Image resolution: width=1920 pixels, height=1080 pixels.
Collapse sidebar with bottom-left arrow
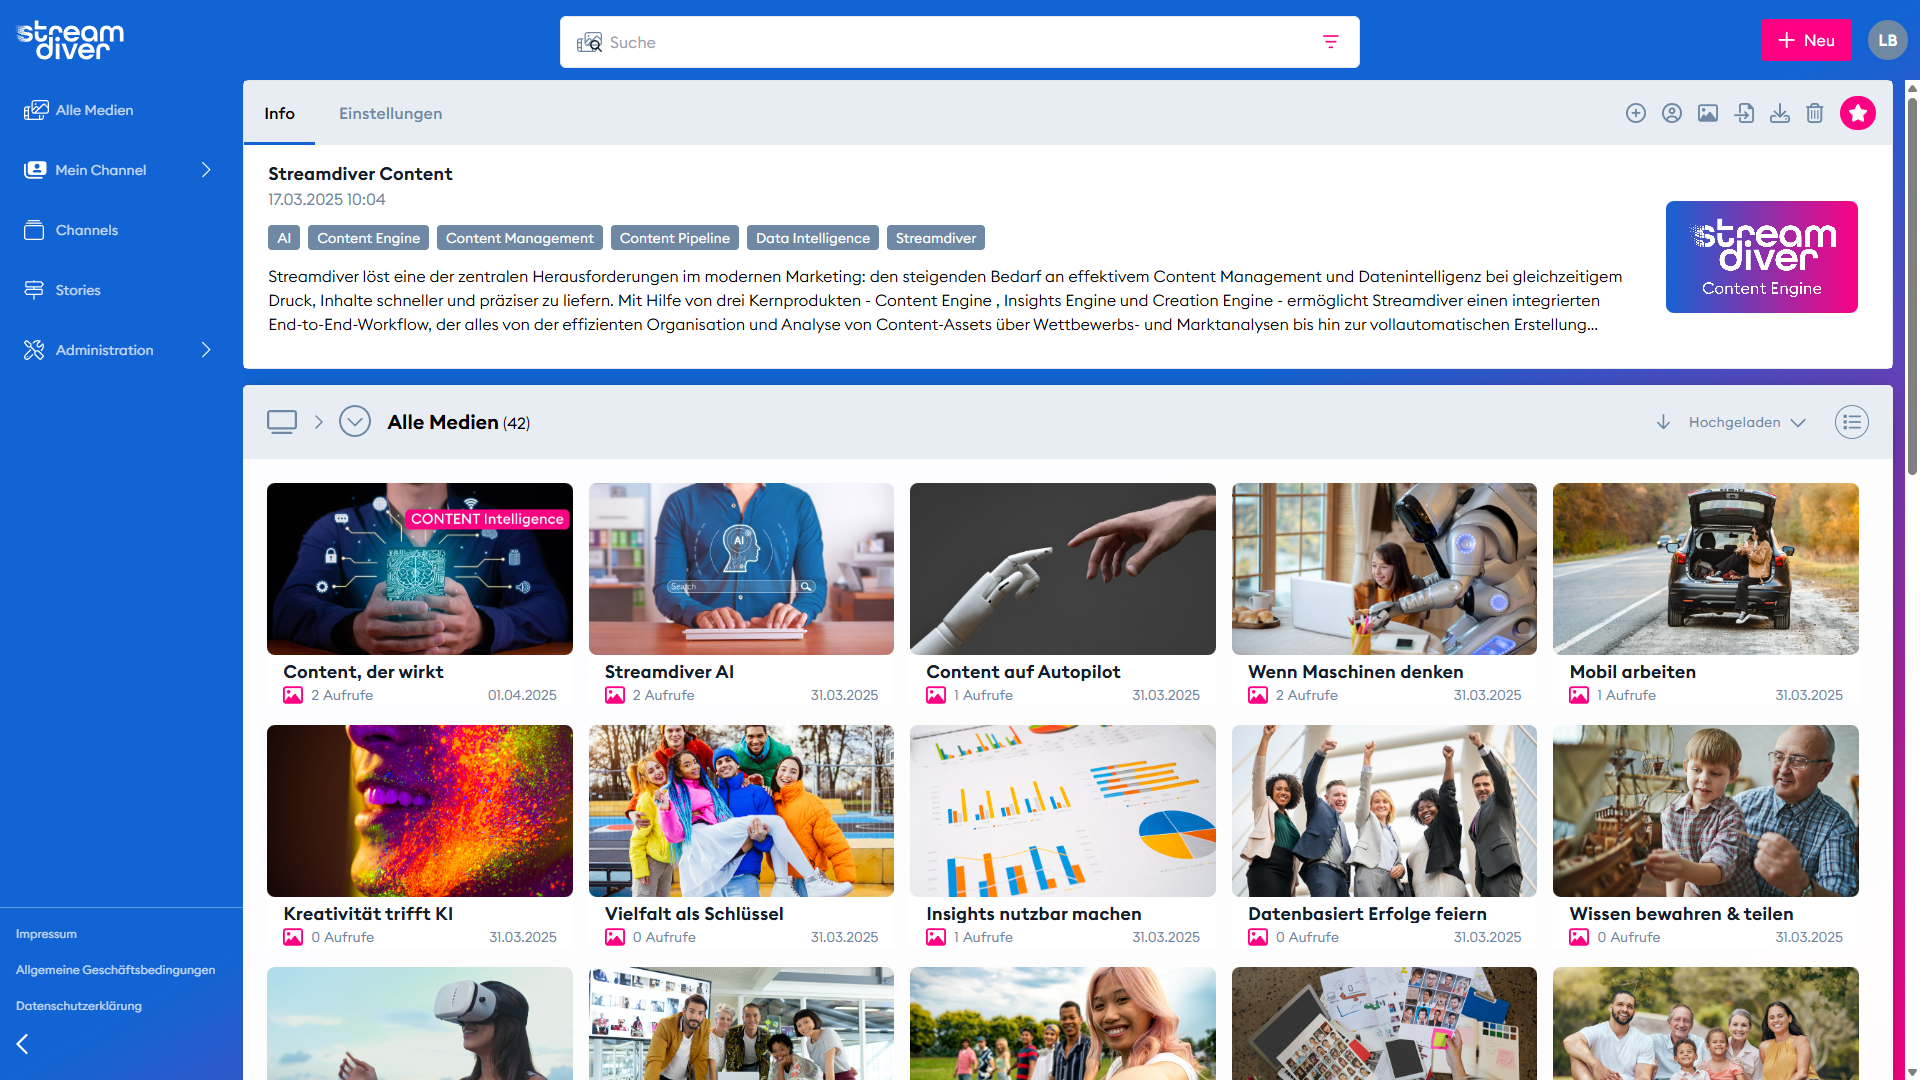pos(23,1044)
